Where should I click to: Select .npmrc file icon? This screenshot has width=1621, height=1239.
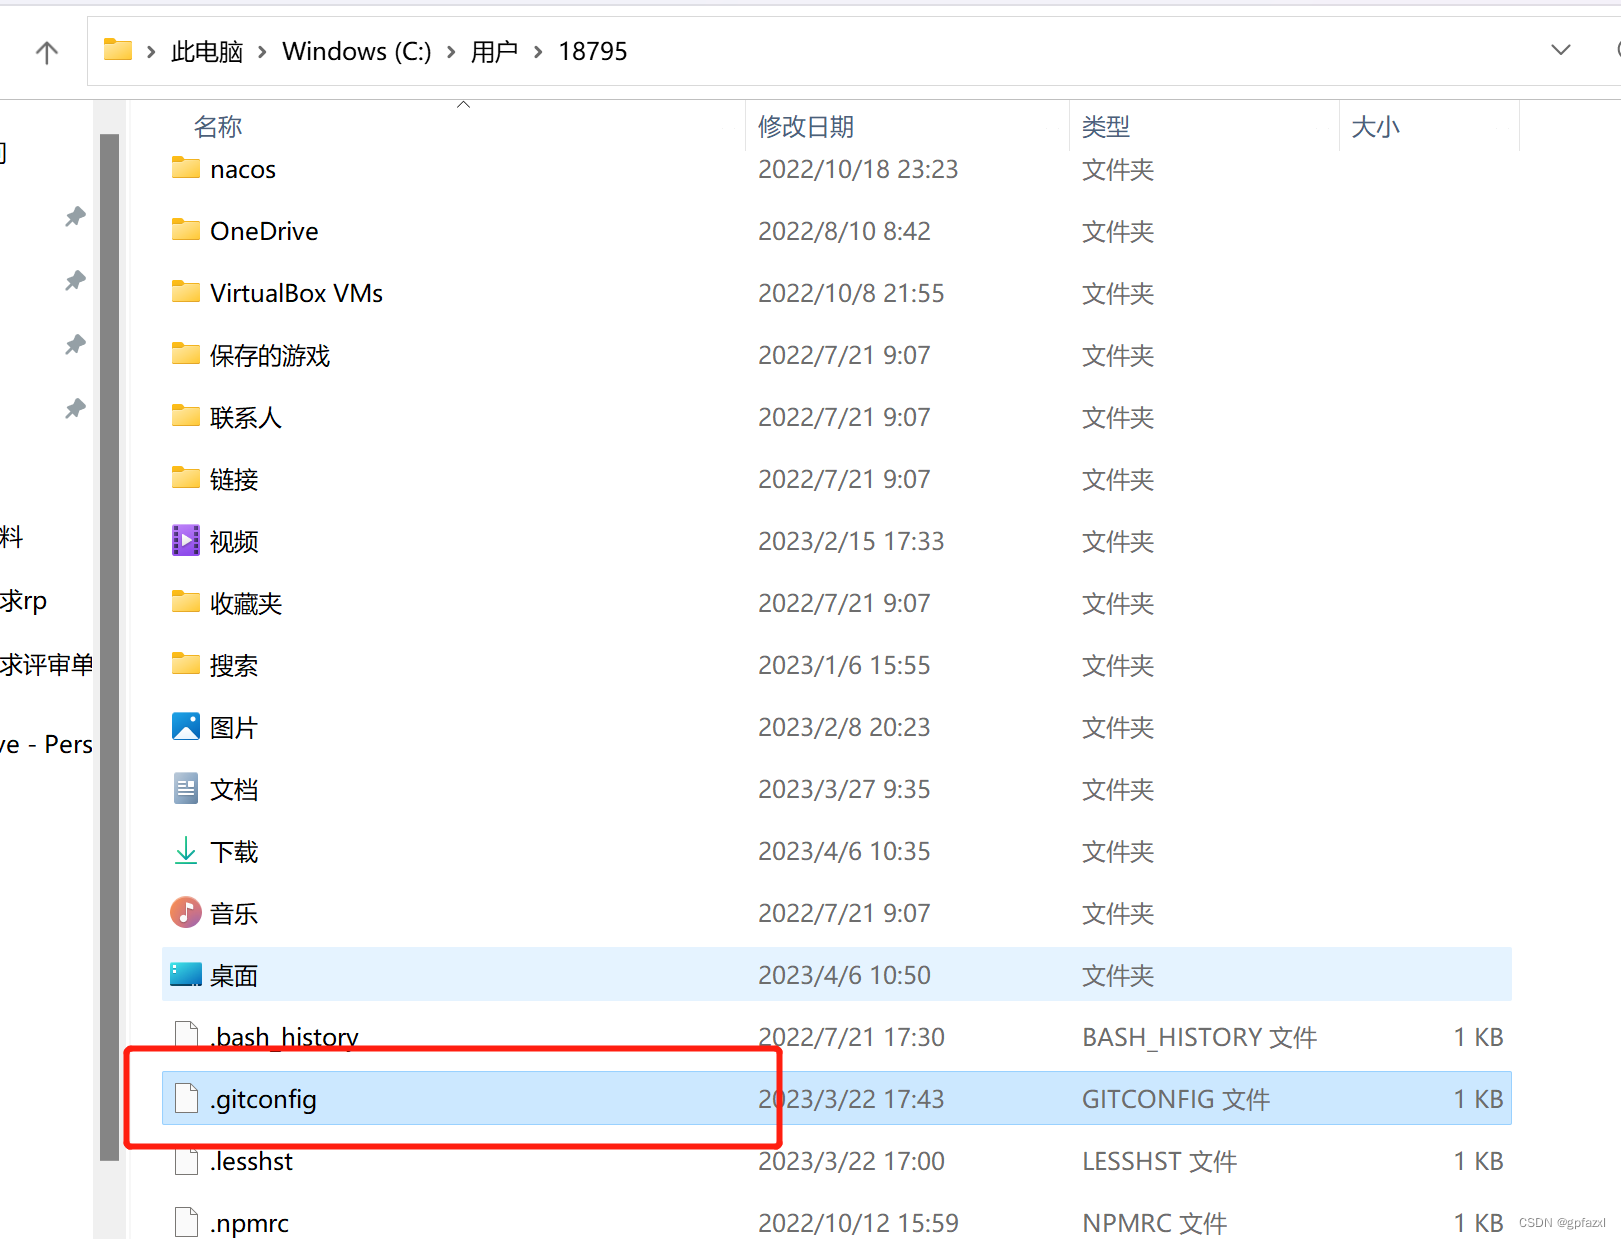(186, 1222)
